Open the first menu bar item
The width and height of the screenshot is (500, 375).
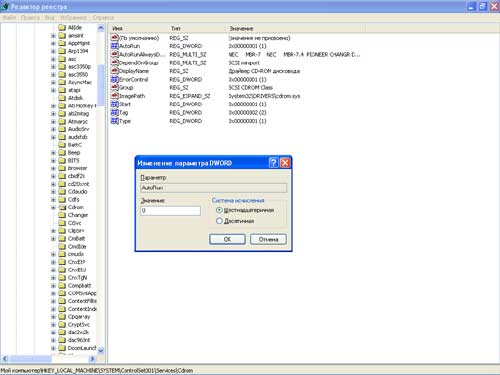9,17
